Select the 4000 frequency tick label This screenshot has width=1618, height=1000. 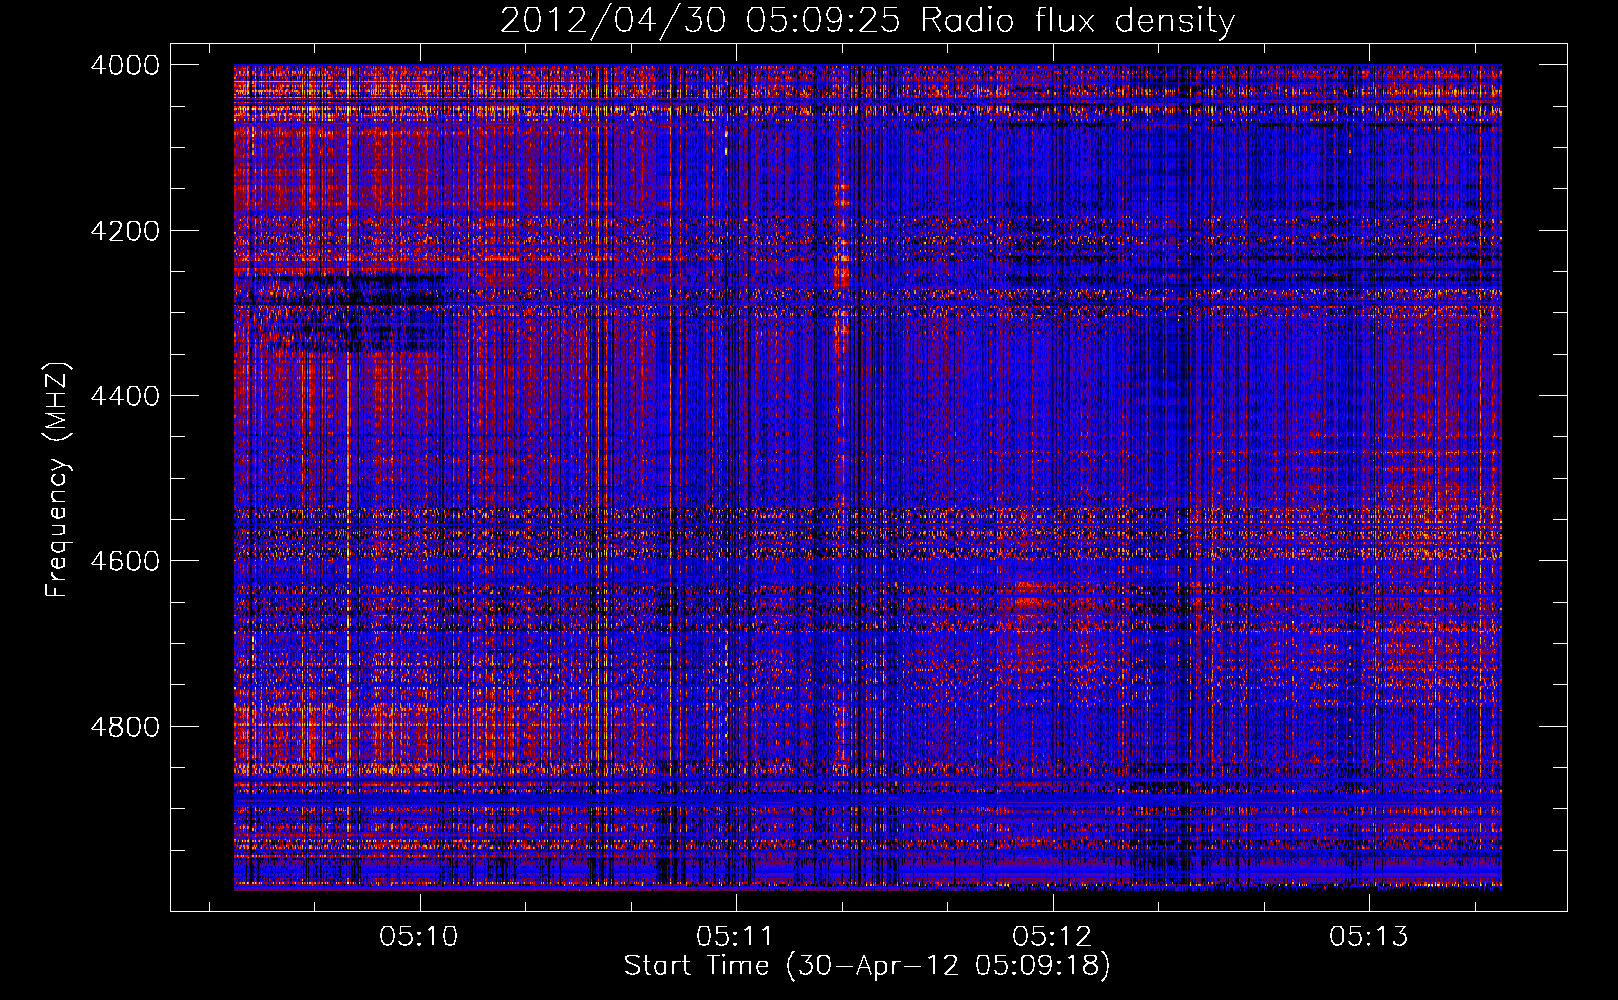tap(125, 65)
